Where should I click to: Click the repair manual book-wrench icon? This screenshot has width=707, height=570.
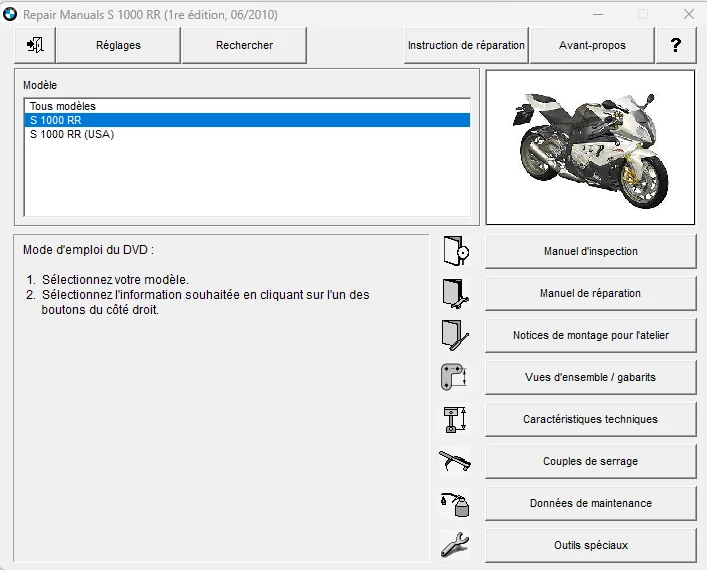pyautogui.click(x=455, y=294)
